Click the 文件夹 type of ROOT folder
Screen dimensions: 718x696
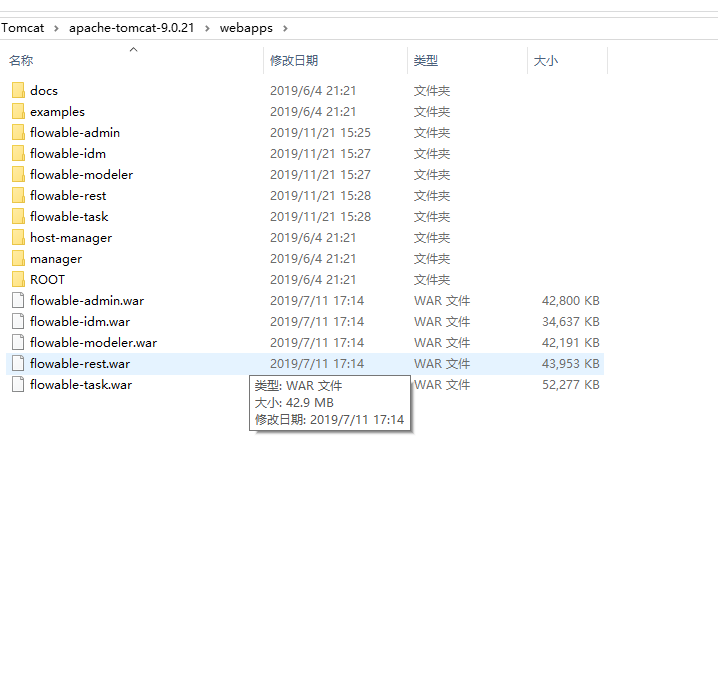click(x=432, y=280)
